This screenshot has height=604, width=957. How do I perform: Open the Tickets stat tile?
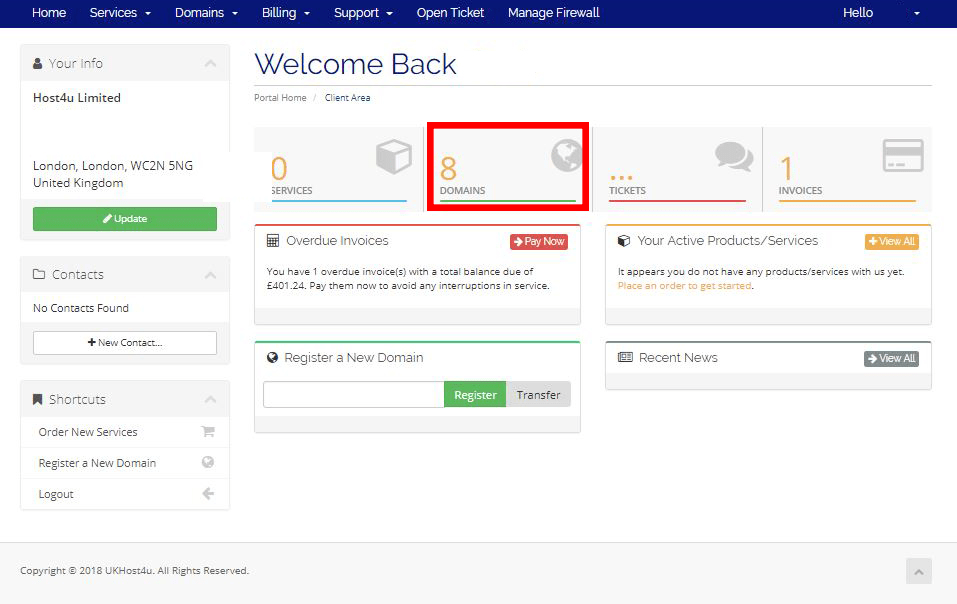677,169
